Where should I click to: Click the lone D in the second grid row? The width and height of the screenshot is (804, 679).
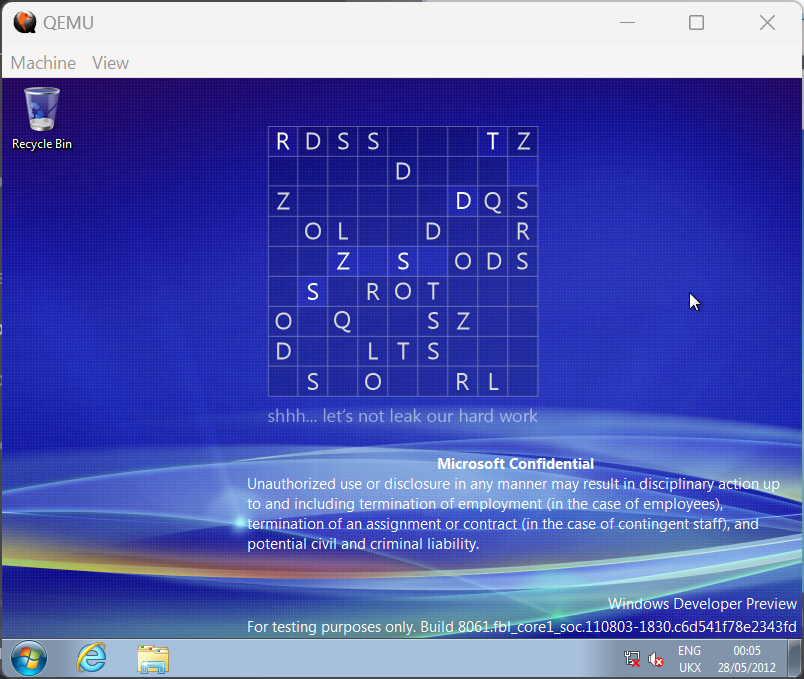(x=403, y=171)
